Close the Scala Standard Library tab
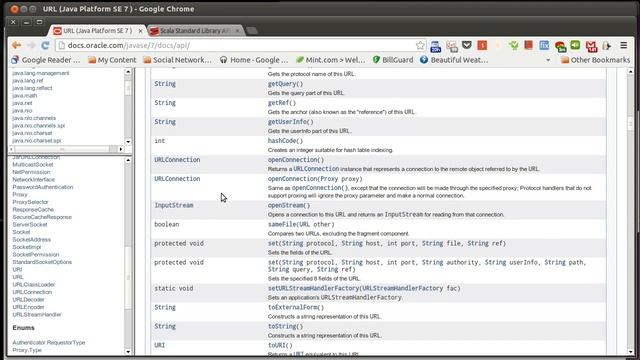Image resolution: width=640 pixels, height=360 pixels. (x=238, y=31)
